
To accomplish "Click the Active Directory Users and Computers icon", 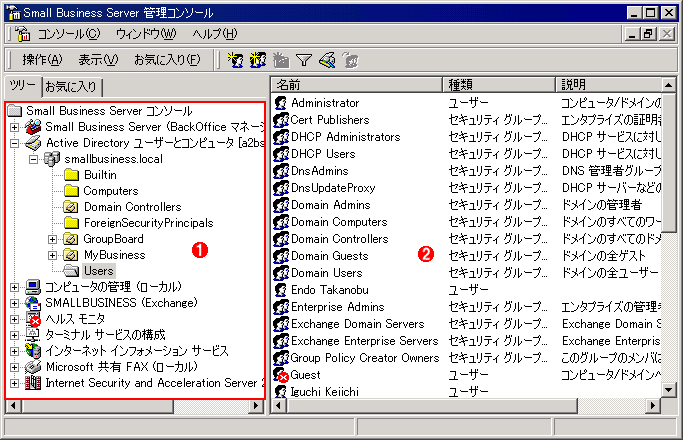I will tap(33, 143).
